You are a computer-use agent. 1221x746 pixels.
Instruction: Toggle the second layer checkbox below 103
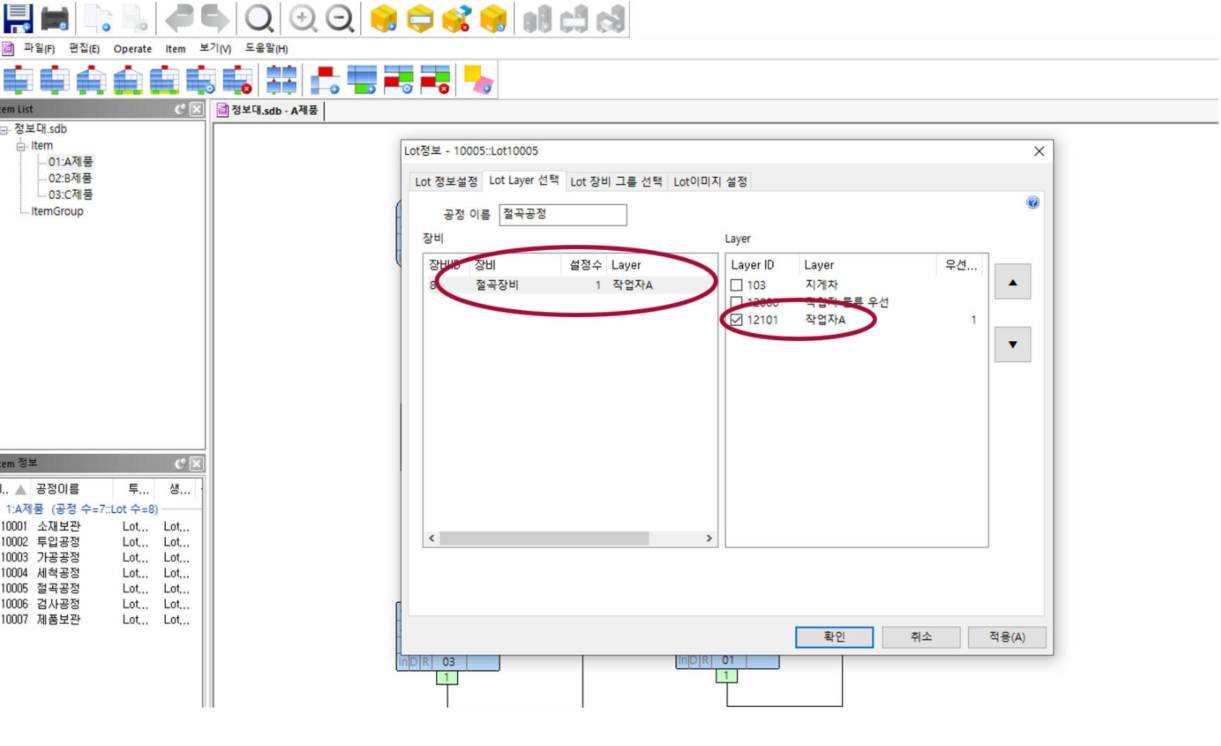point(736,303)
